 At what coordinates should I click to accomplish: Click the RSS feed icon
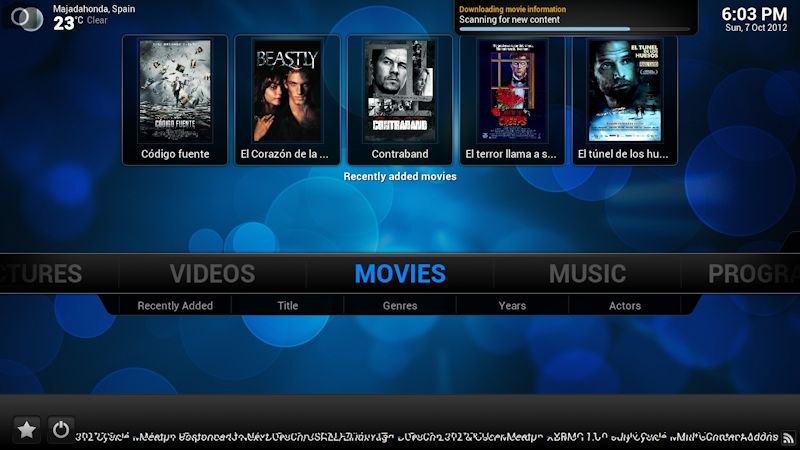[x=788, y=437]
